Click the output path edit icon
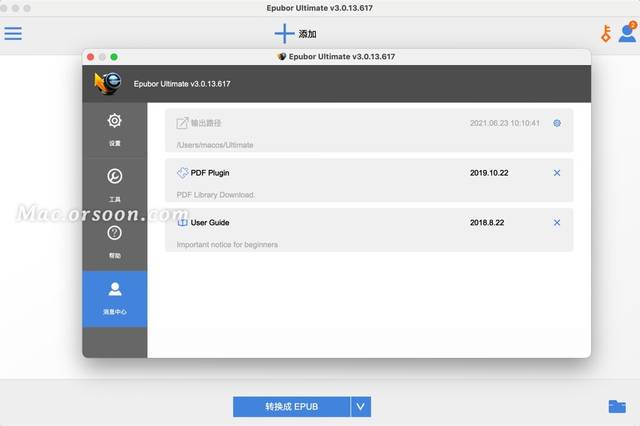Image resolution: width=640 pixels, height=426 pixels. [x=182, y=123]
